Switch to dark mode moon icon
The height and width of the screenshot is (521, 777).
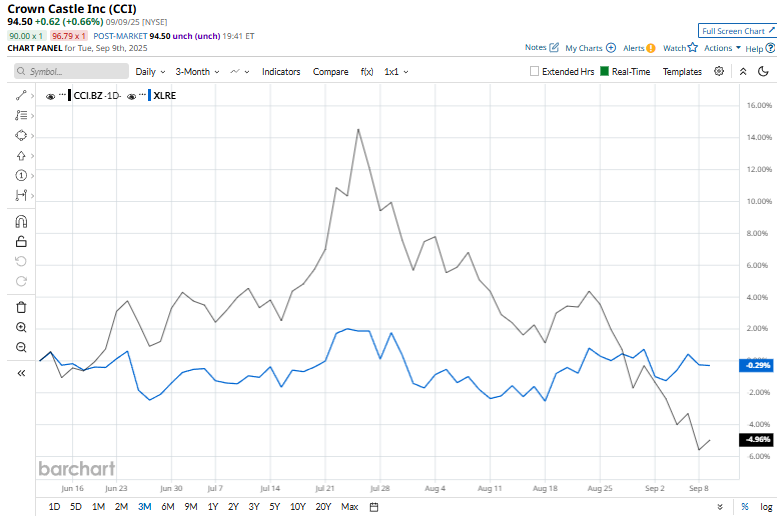763,71
